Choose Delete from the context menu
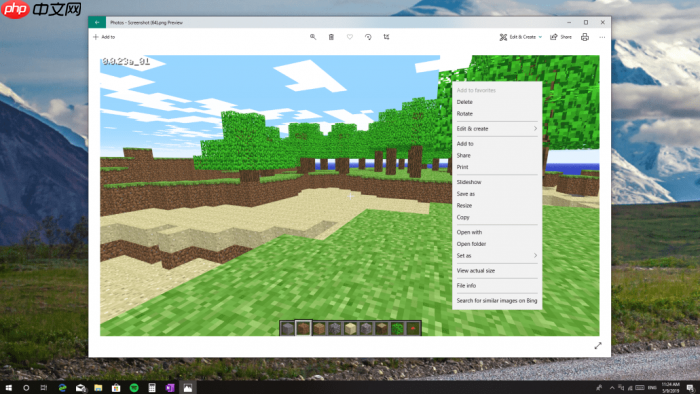 click(x=497, y=102)
